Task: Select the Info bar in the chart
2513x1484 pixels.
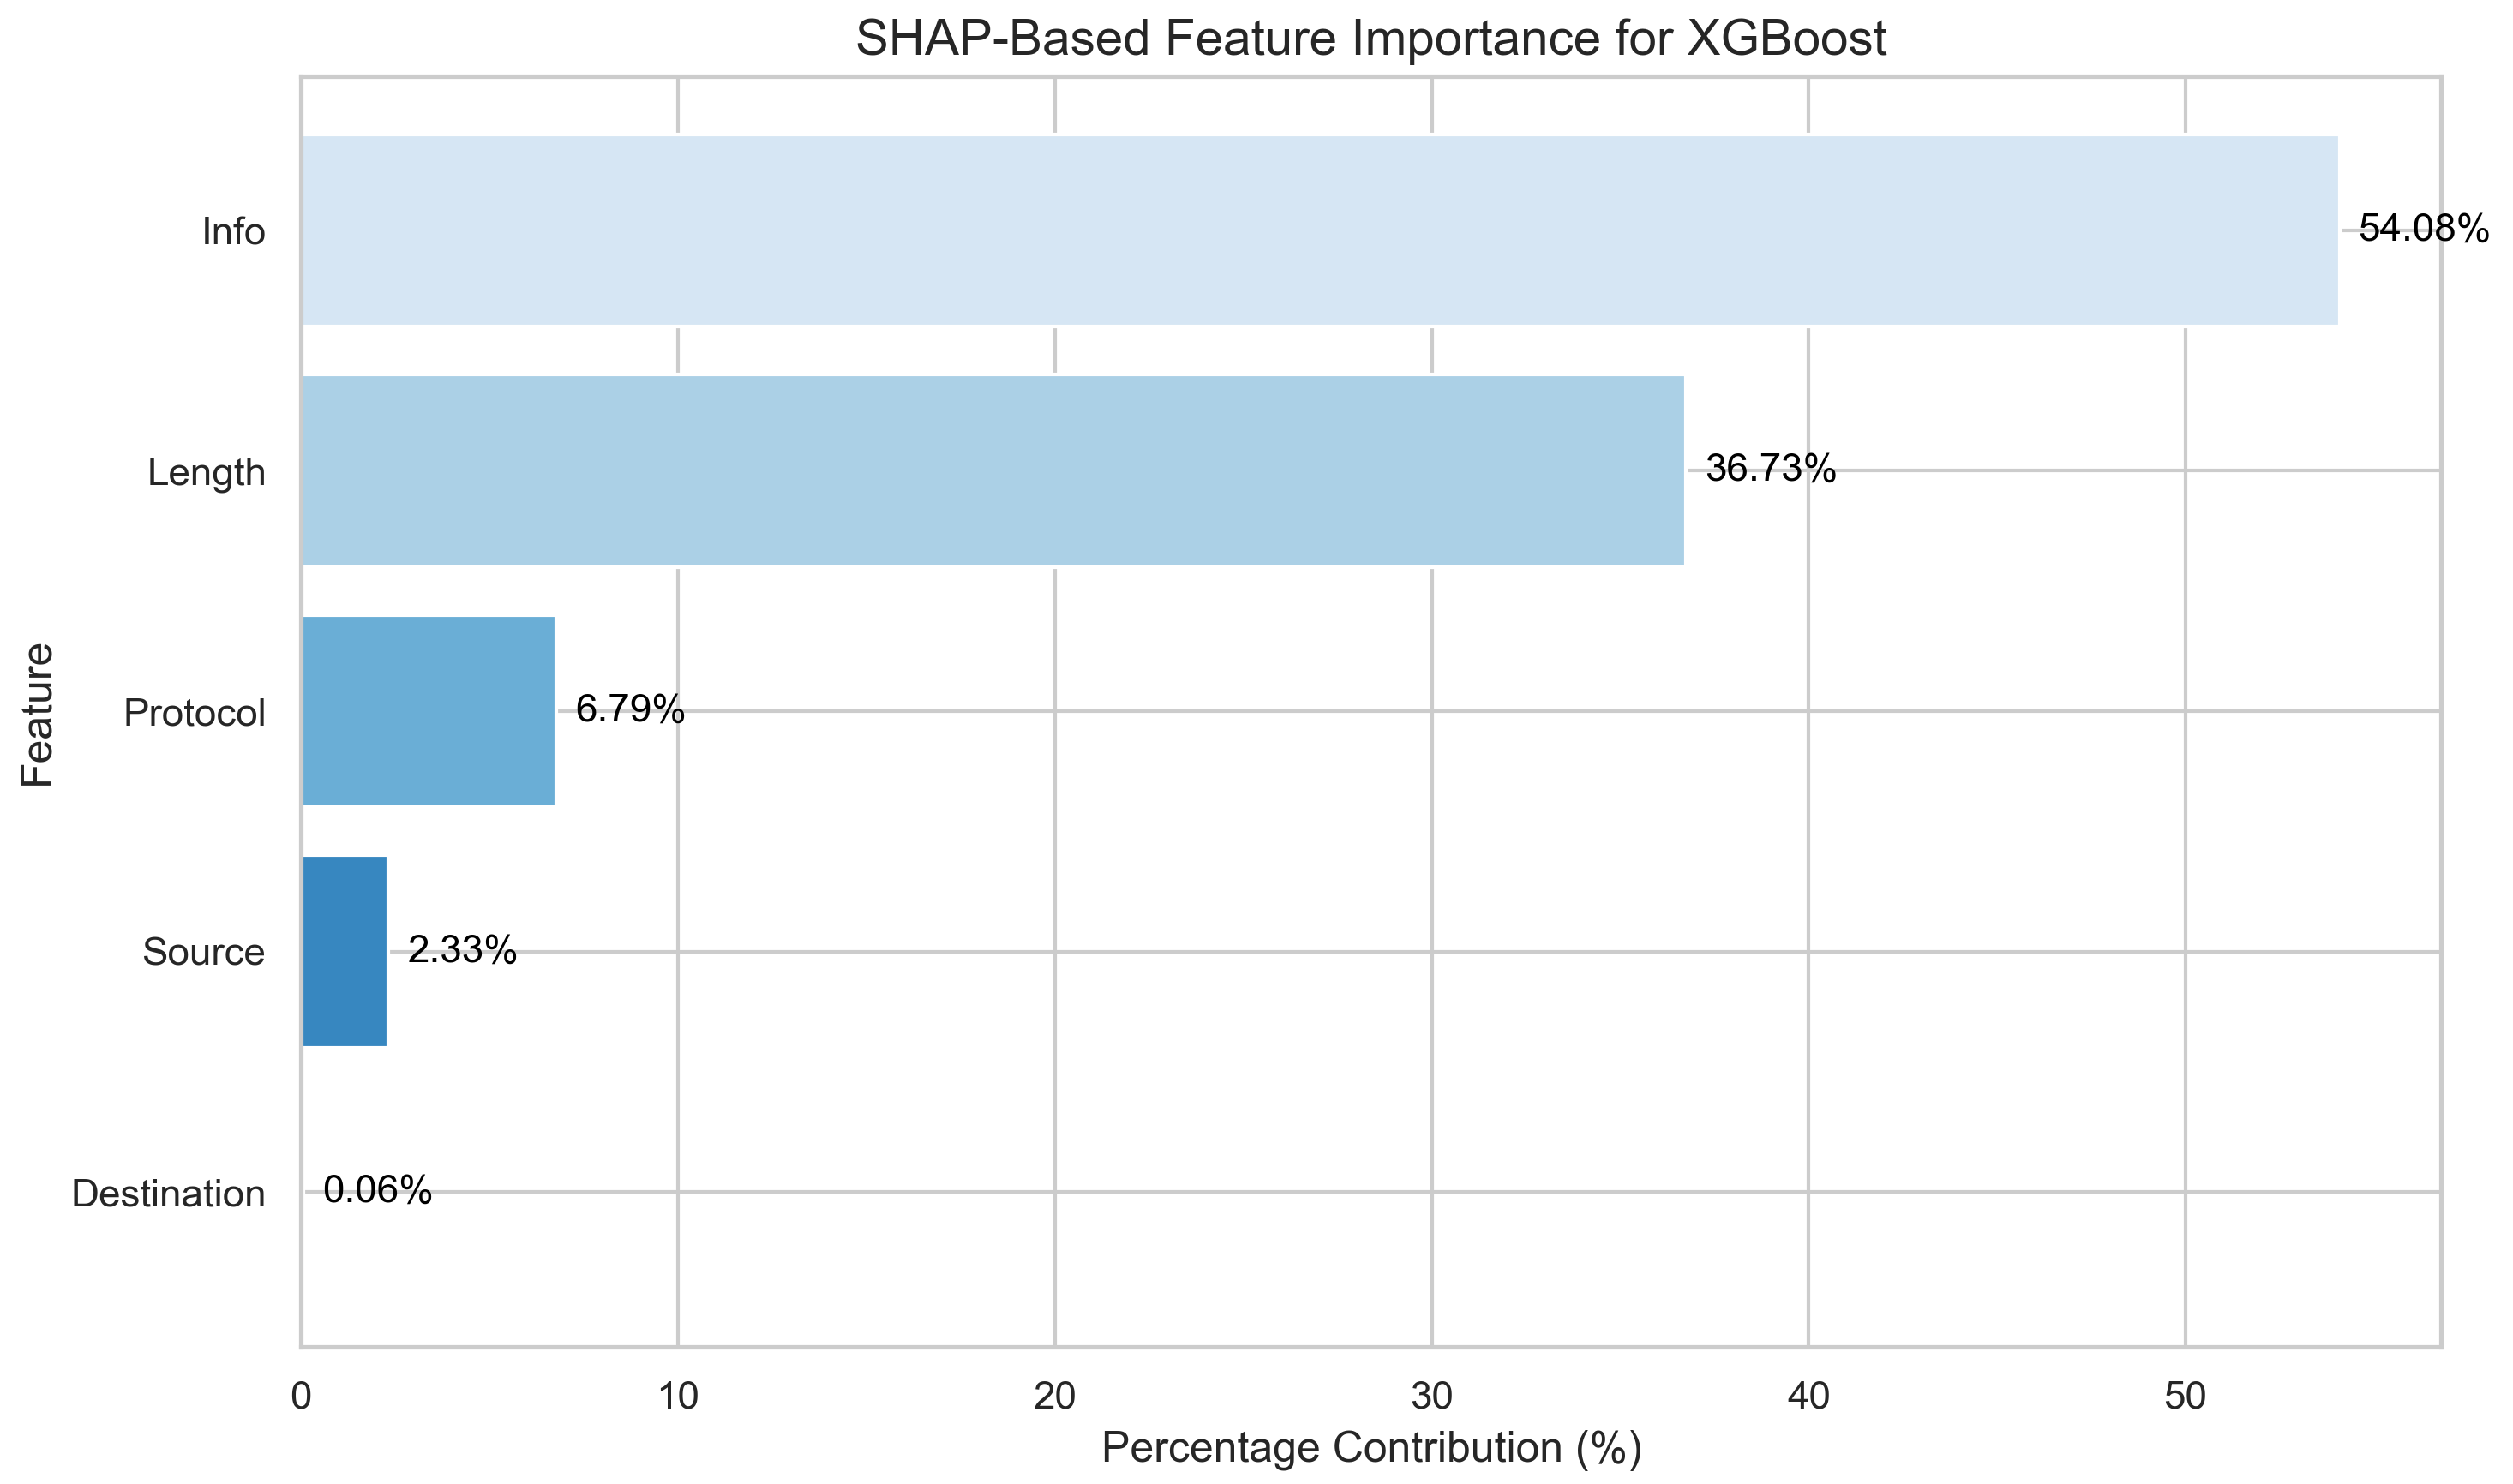Action: [x=1320, y=230]
